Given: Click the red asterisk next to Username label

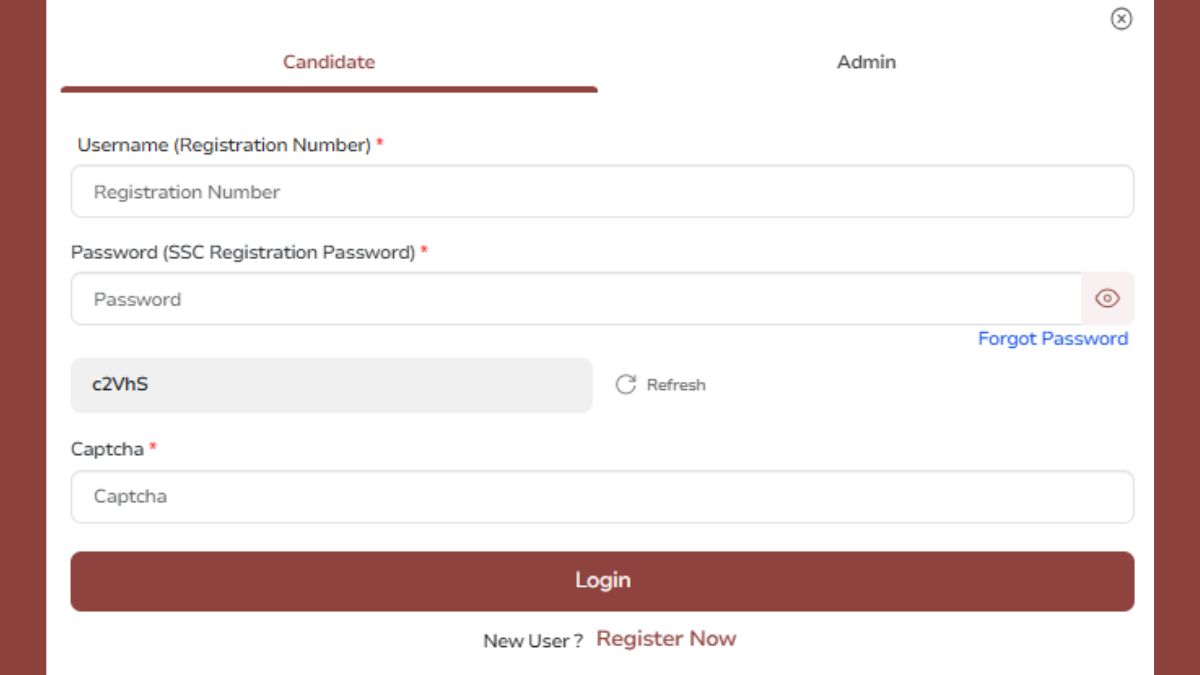Looking at the screenshot, I should (380, 145).
